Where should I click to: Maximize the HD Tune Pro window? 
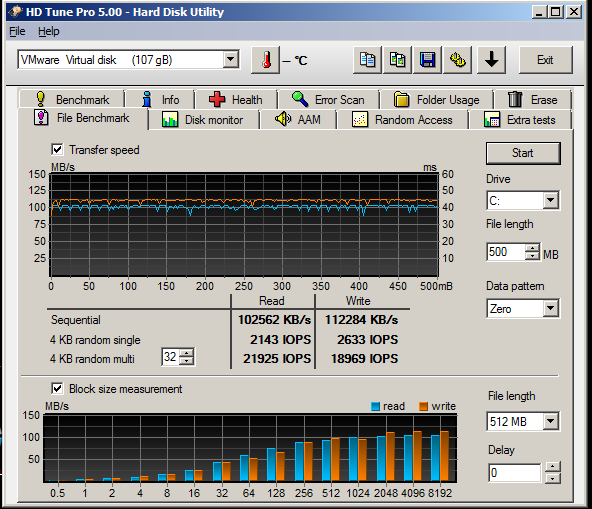556,12
